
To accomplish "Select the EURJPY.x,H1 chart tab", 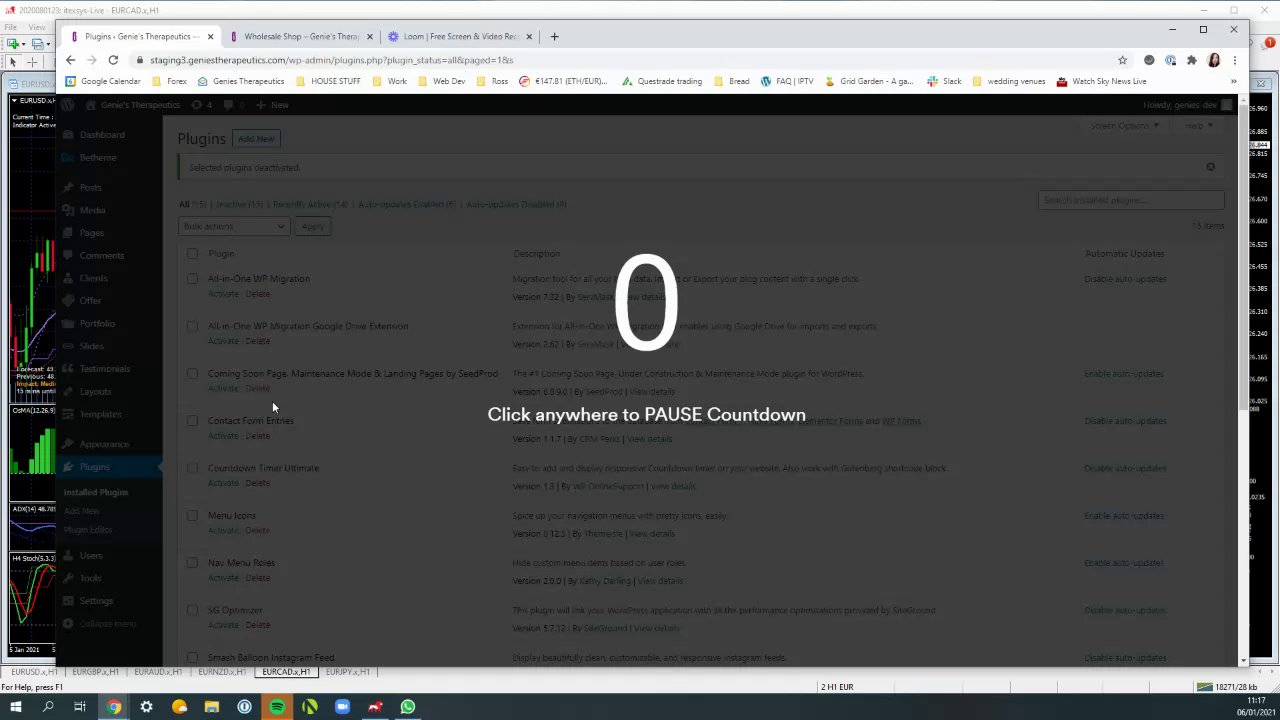I will pyautogui.click(x=347, y=672).
